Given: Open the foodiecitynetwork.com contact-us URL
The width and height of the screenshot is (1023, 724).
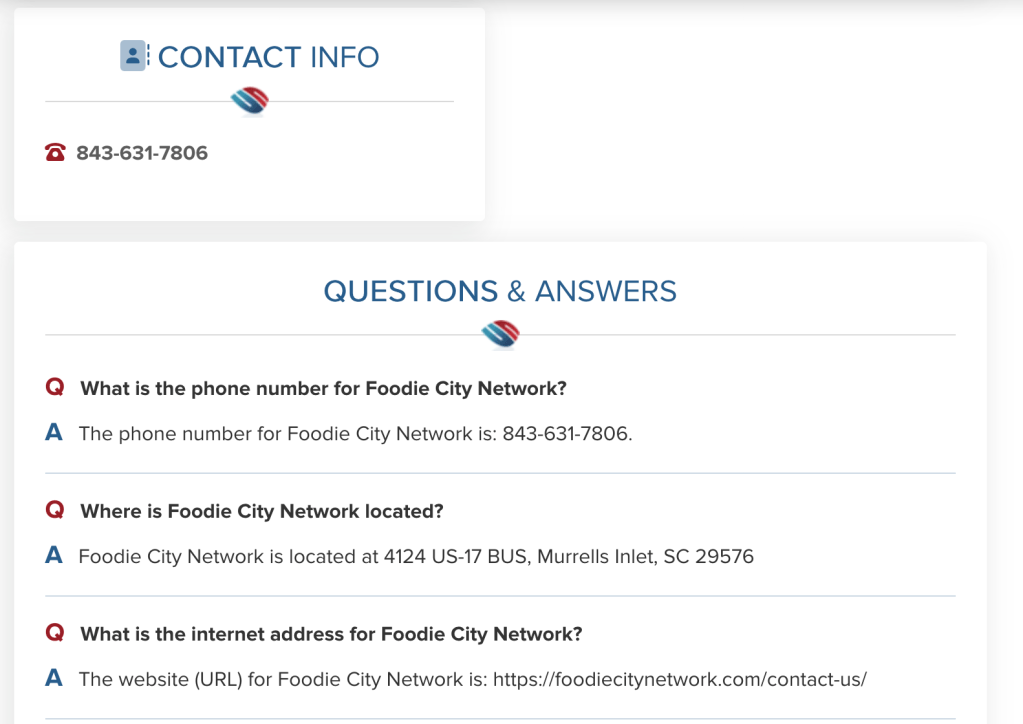Looking at the screenshot, I should pyautogui.click(x=678, y=680).
